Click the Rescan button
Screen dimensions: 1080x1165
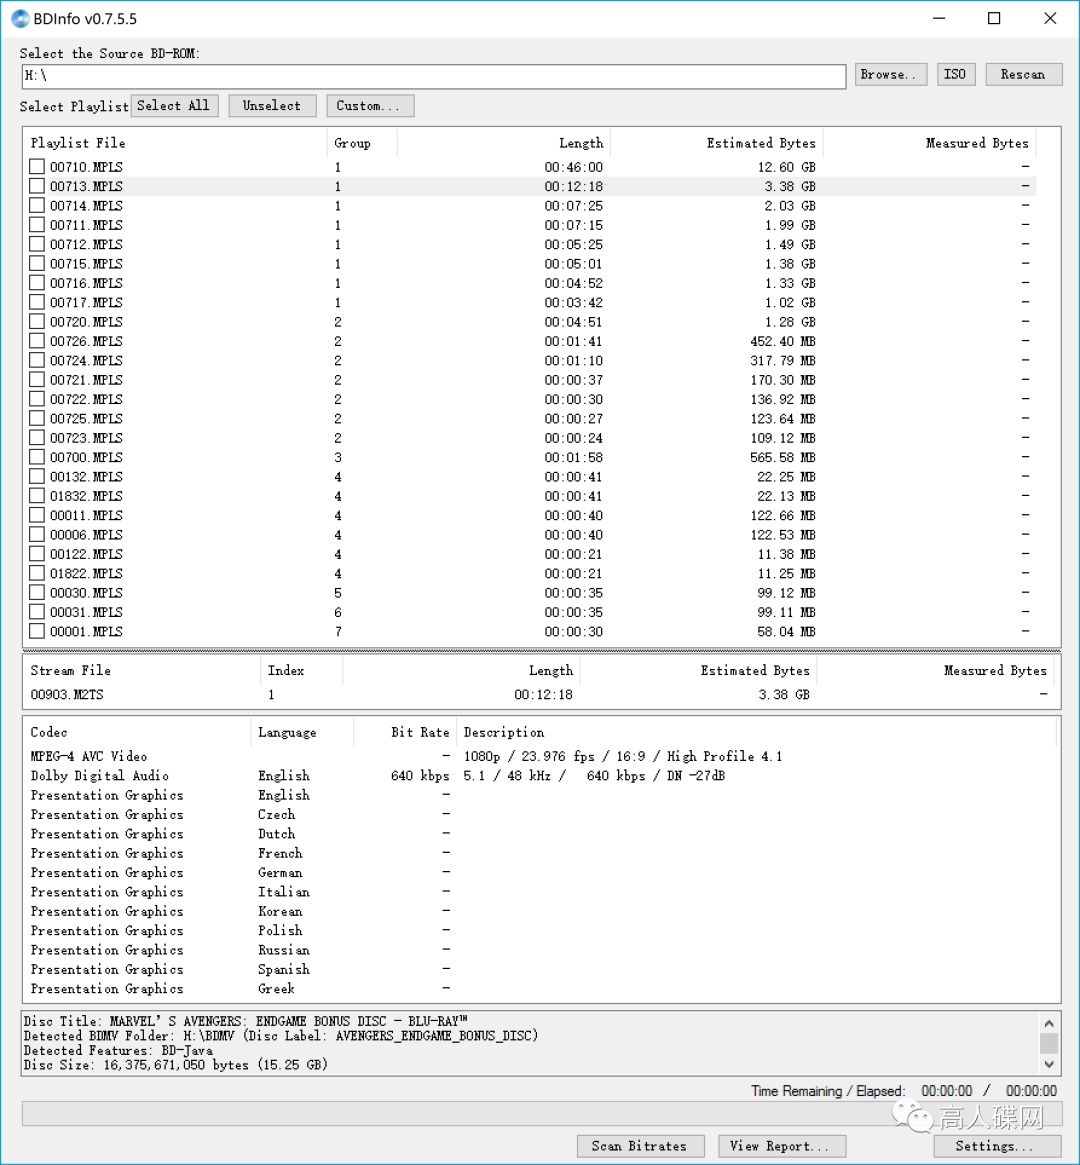(x=1024, y=74)
